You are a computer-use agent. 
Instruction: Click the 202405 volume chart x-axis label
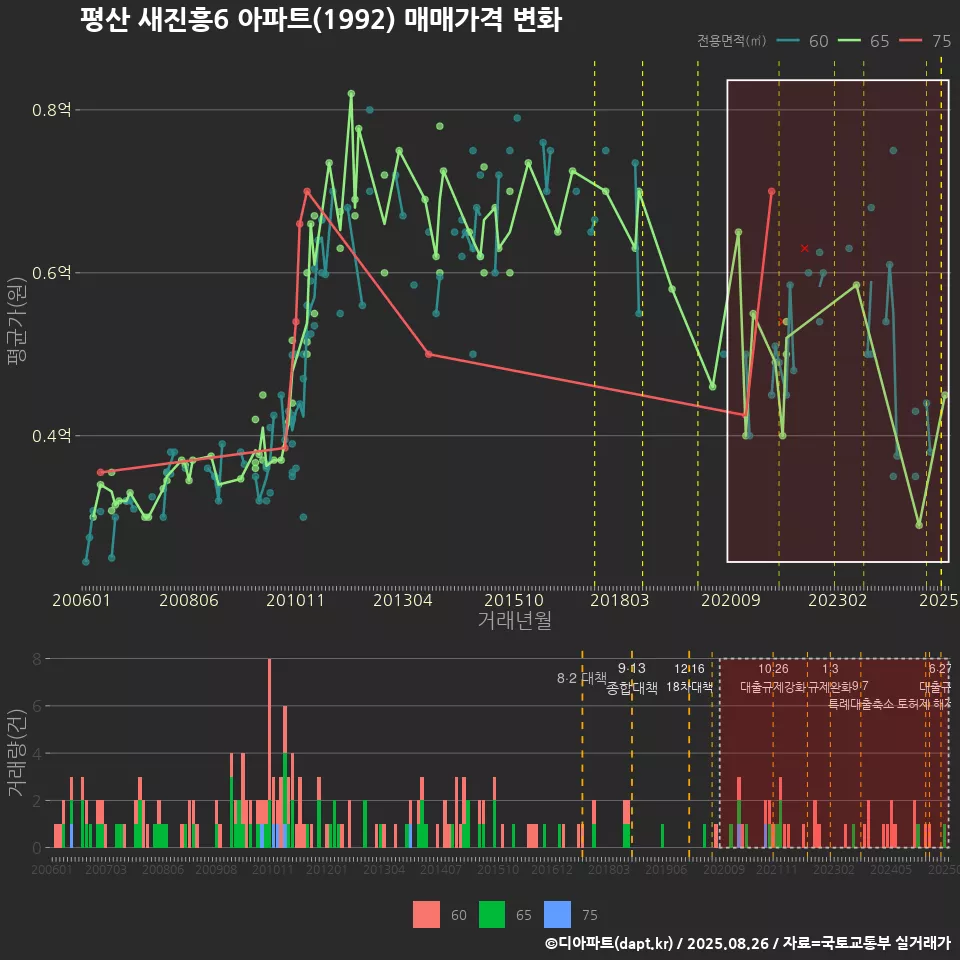click(x=891, y=869)
